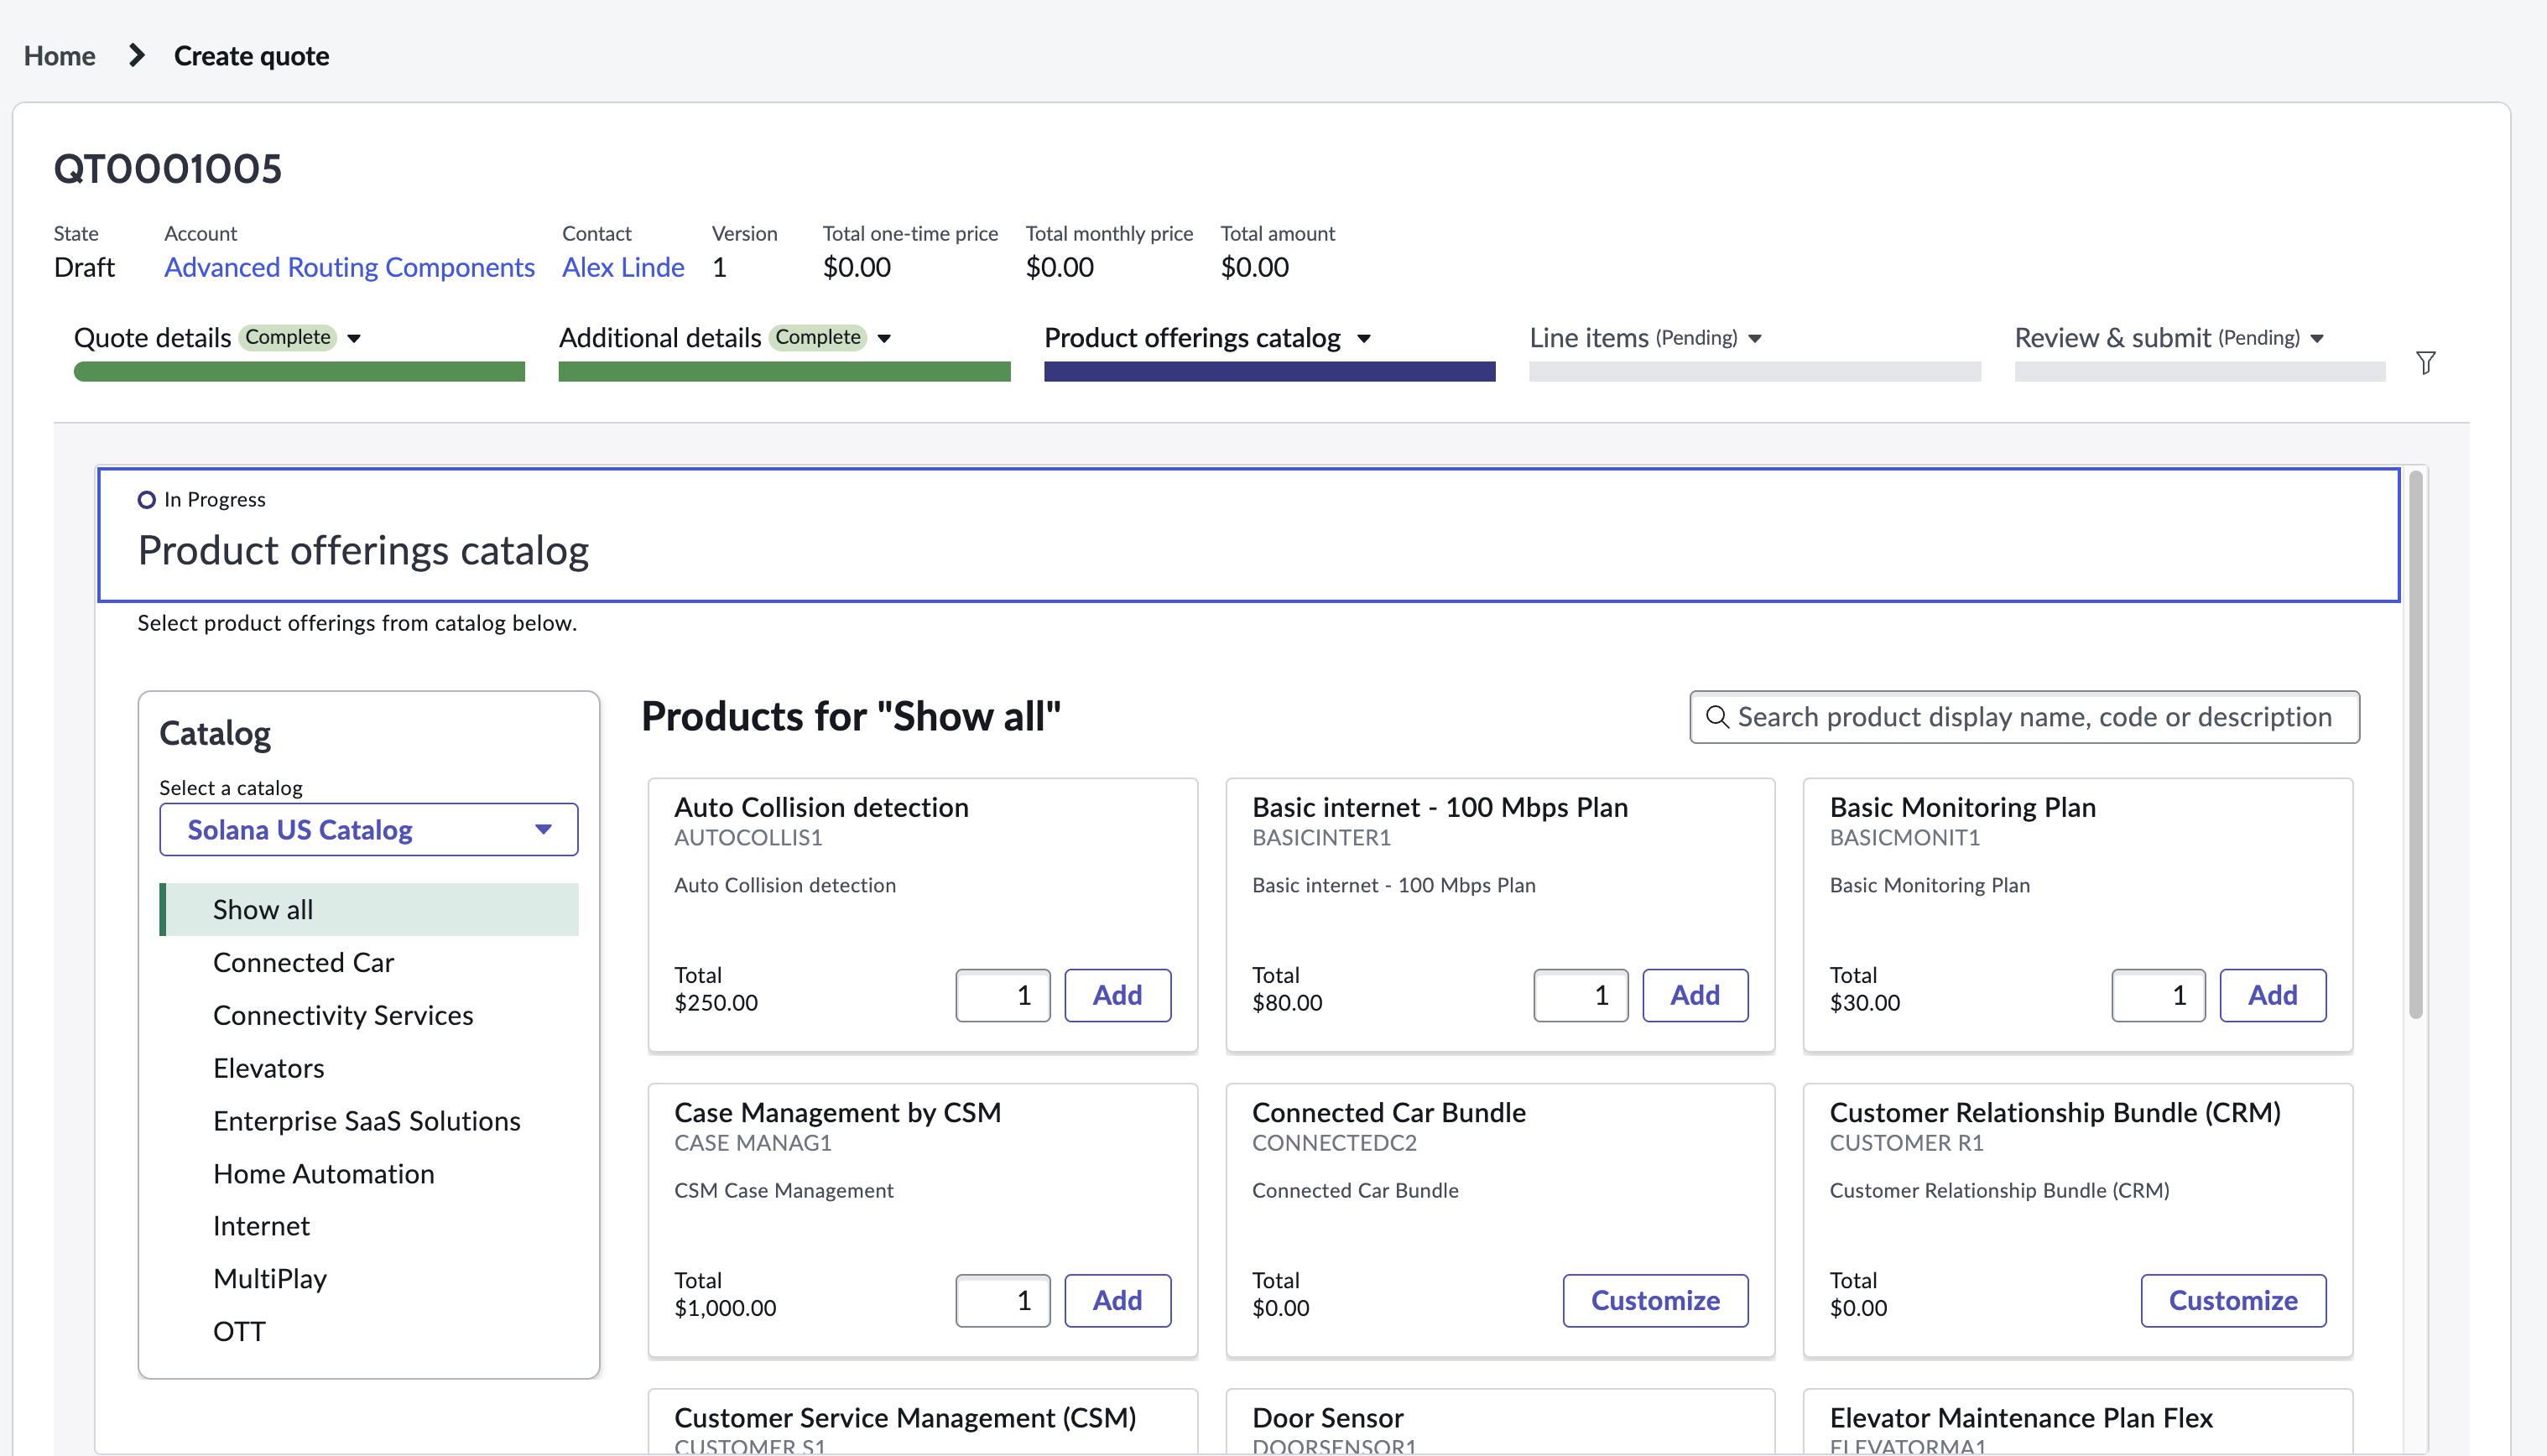Open Line items step

(x=1589, y=338)
